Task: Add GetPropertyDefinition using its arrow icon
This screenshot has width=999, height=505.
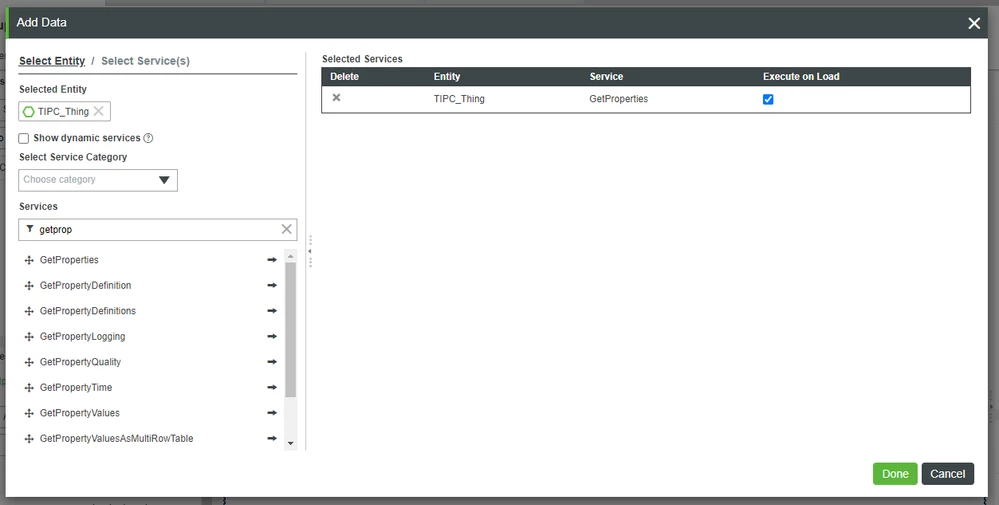Action: (x=272, y=285)
